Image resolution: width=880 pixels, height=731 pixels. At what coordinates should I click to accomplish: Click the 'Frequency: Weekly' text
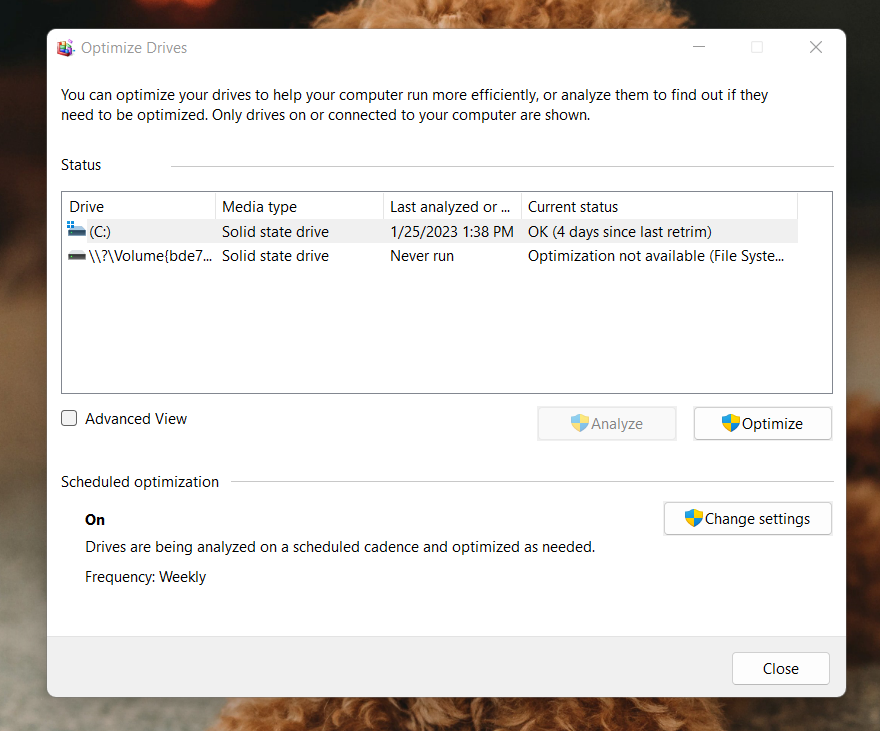pyautogui.click(x=145, y=577)
